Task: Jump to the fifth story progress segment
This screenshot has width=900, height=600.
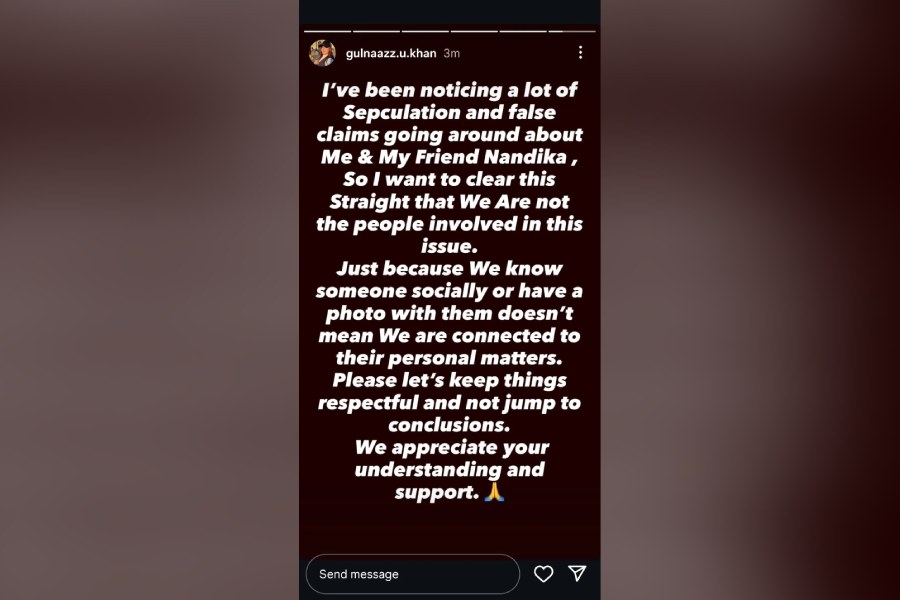Action: (x=523, y=31)
